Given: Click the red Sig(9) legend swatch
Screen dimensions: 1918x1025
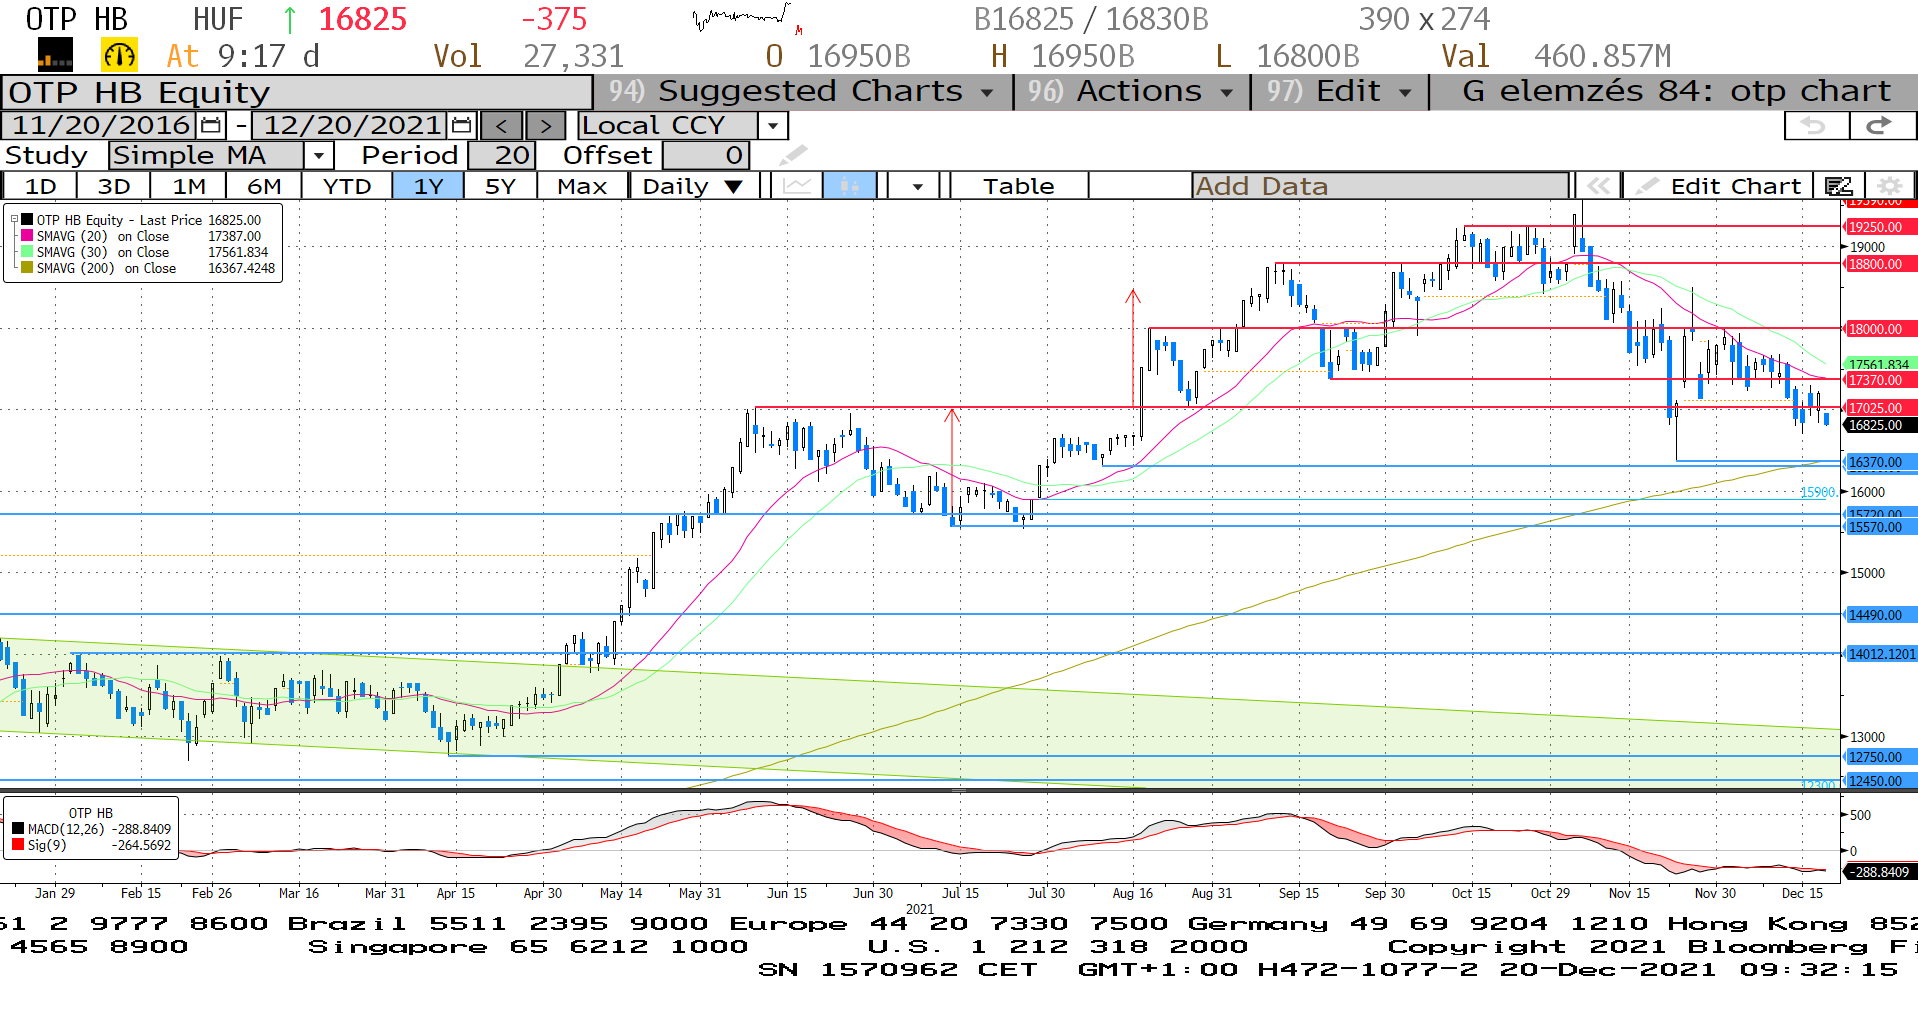Looking at the screenshot, I should tap(18, 845).
